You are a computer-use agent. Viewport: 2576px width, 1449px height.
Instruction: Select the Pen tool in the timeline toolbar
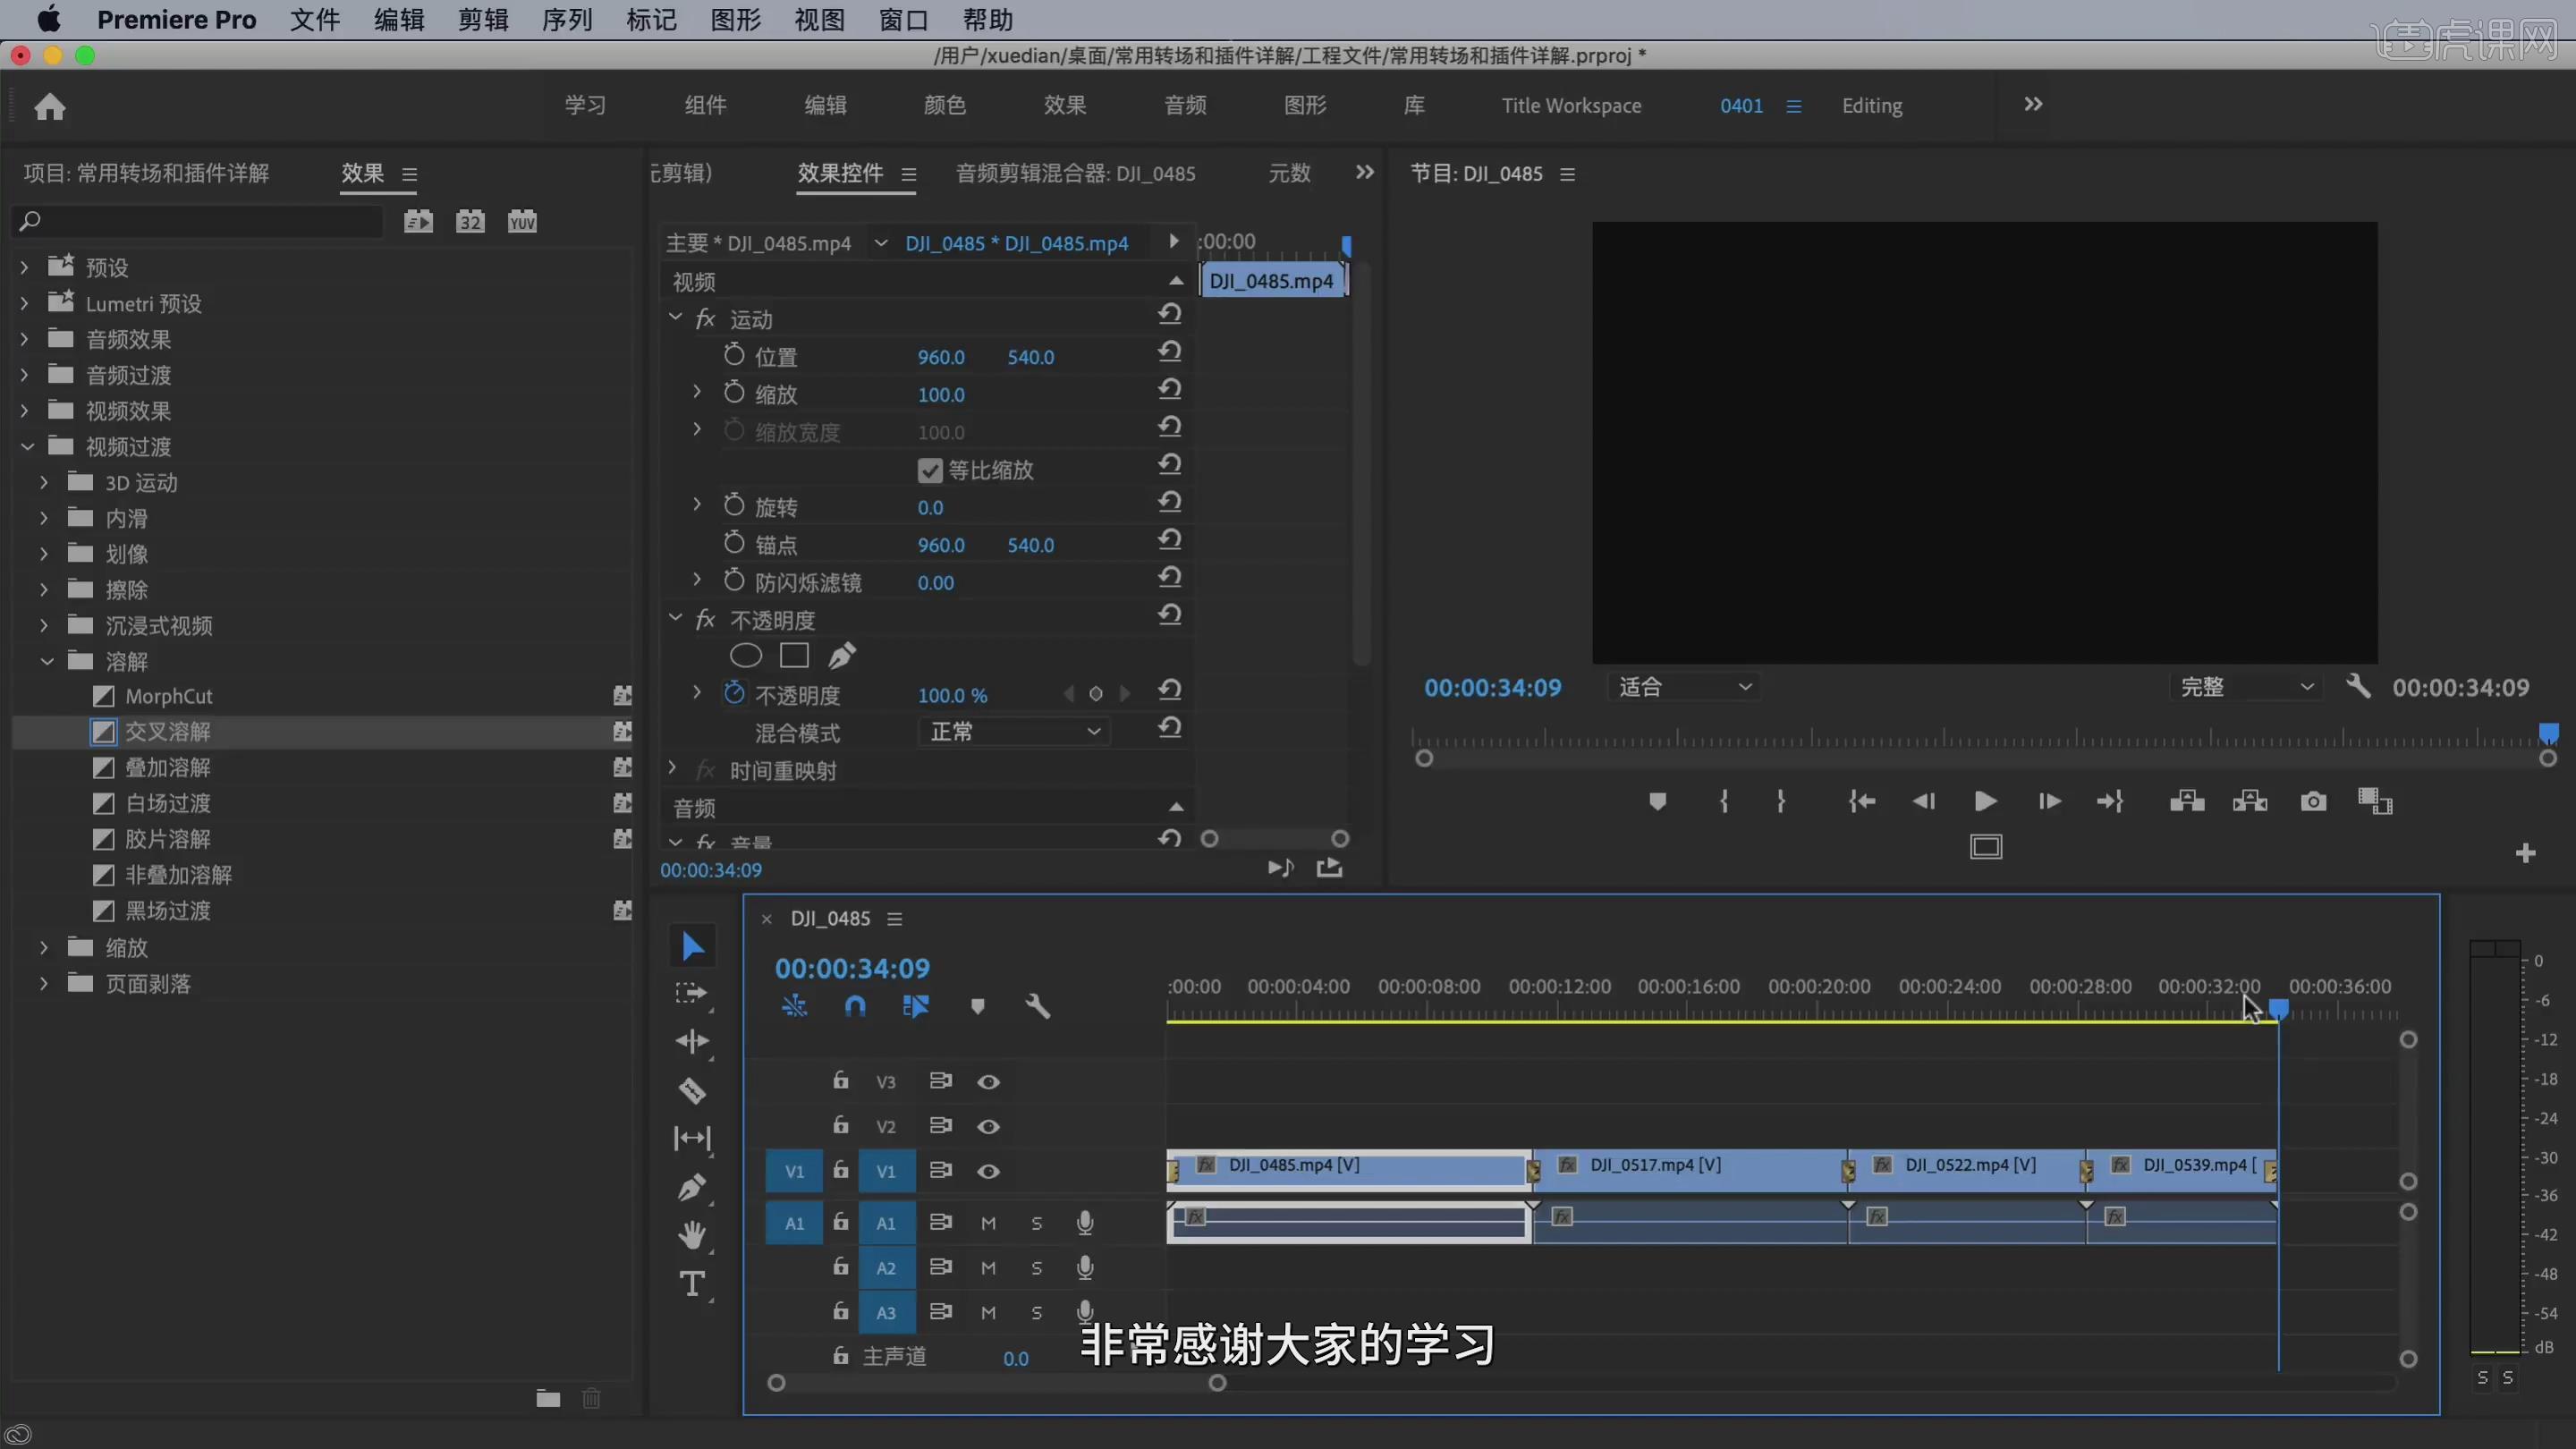click(692, 1187)
